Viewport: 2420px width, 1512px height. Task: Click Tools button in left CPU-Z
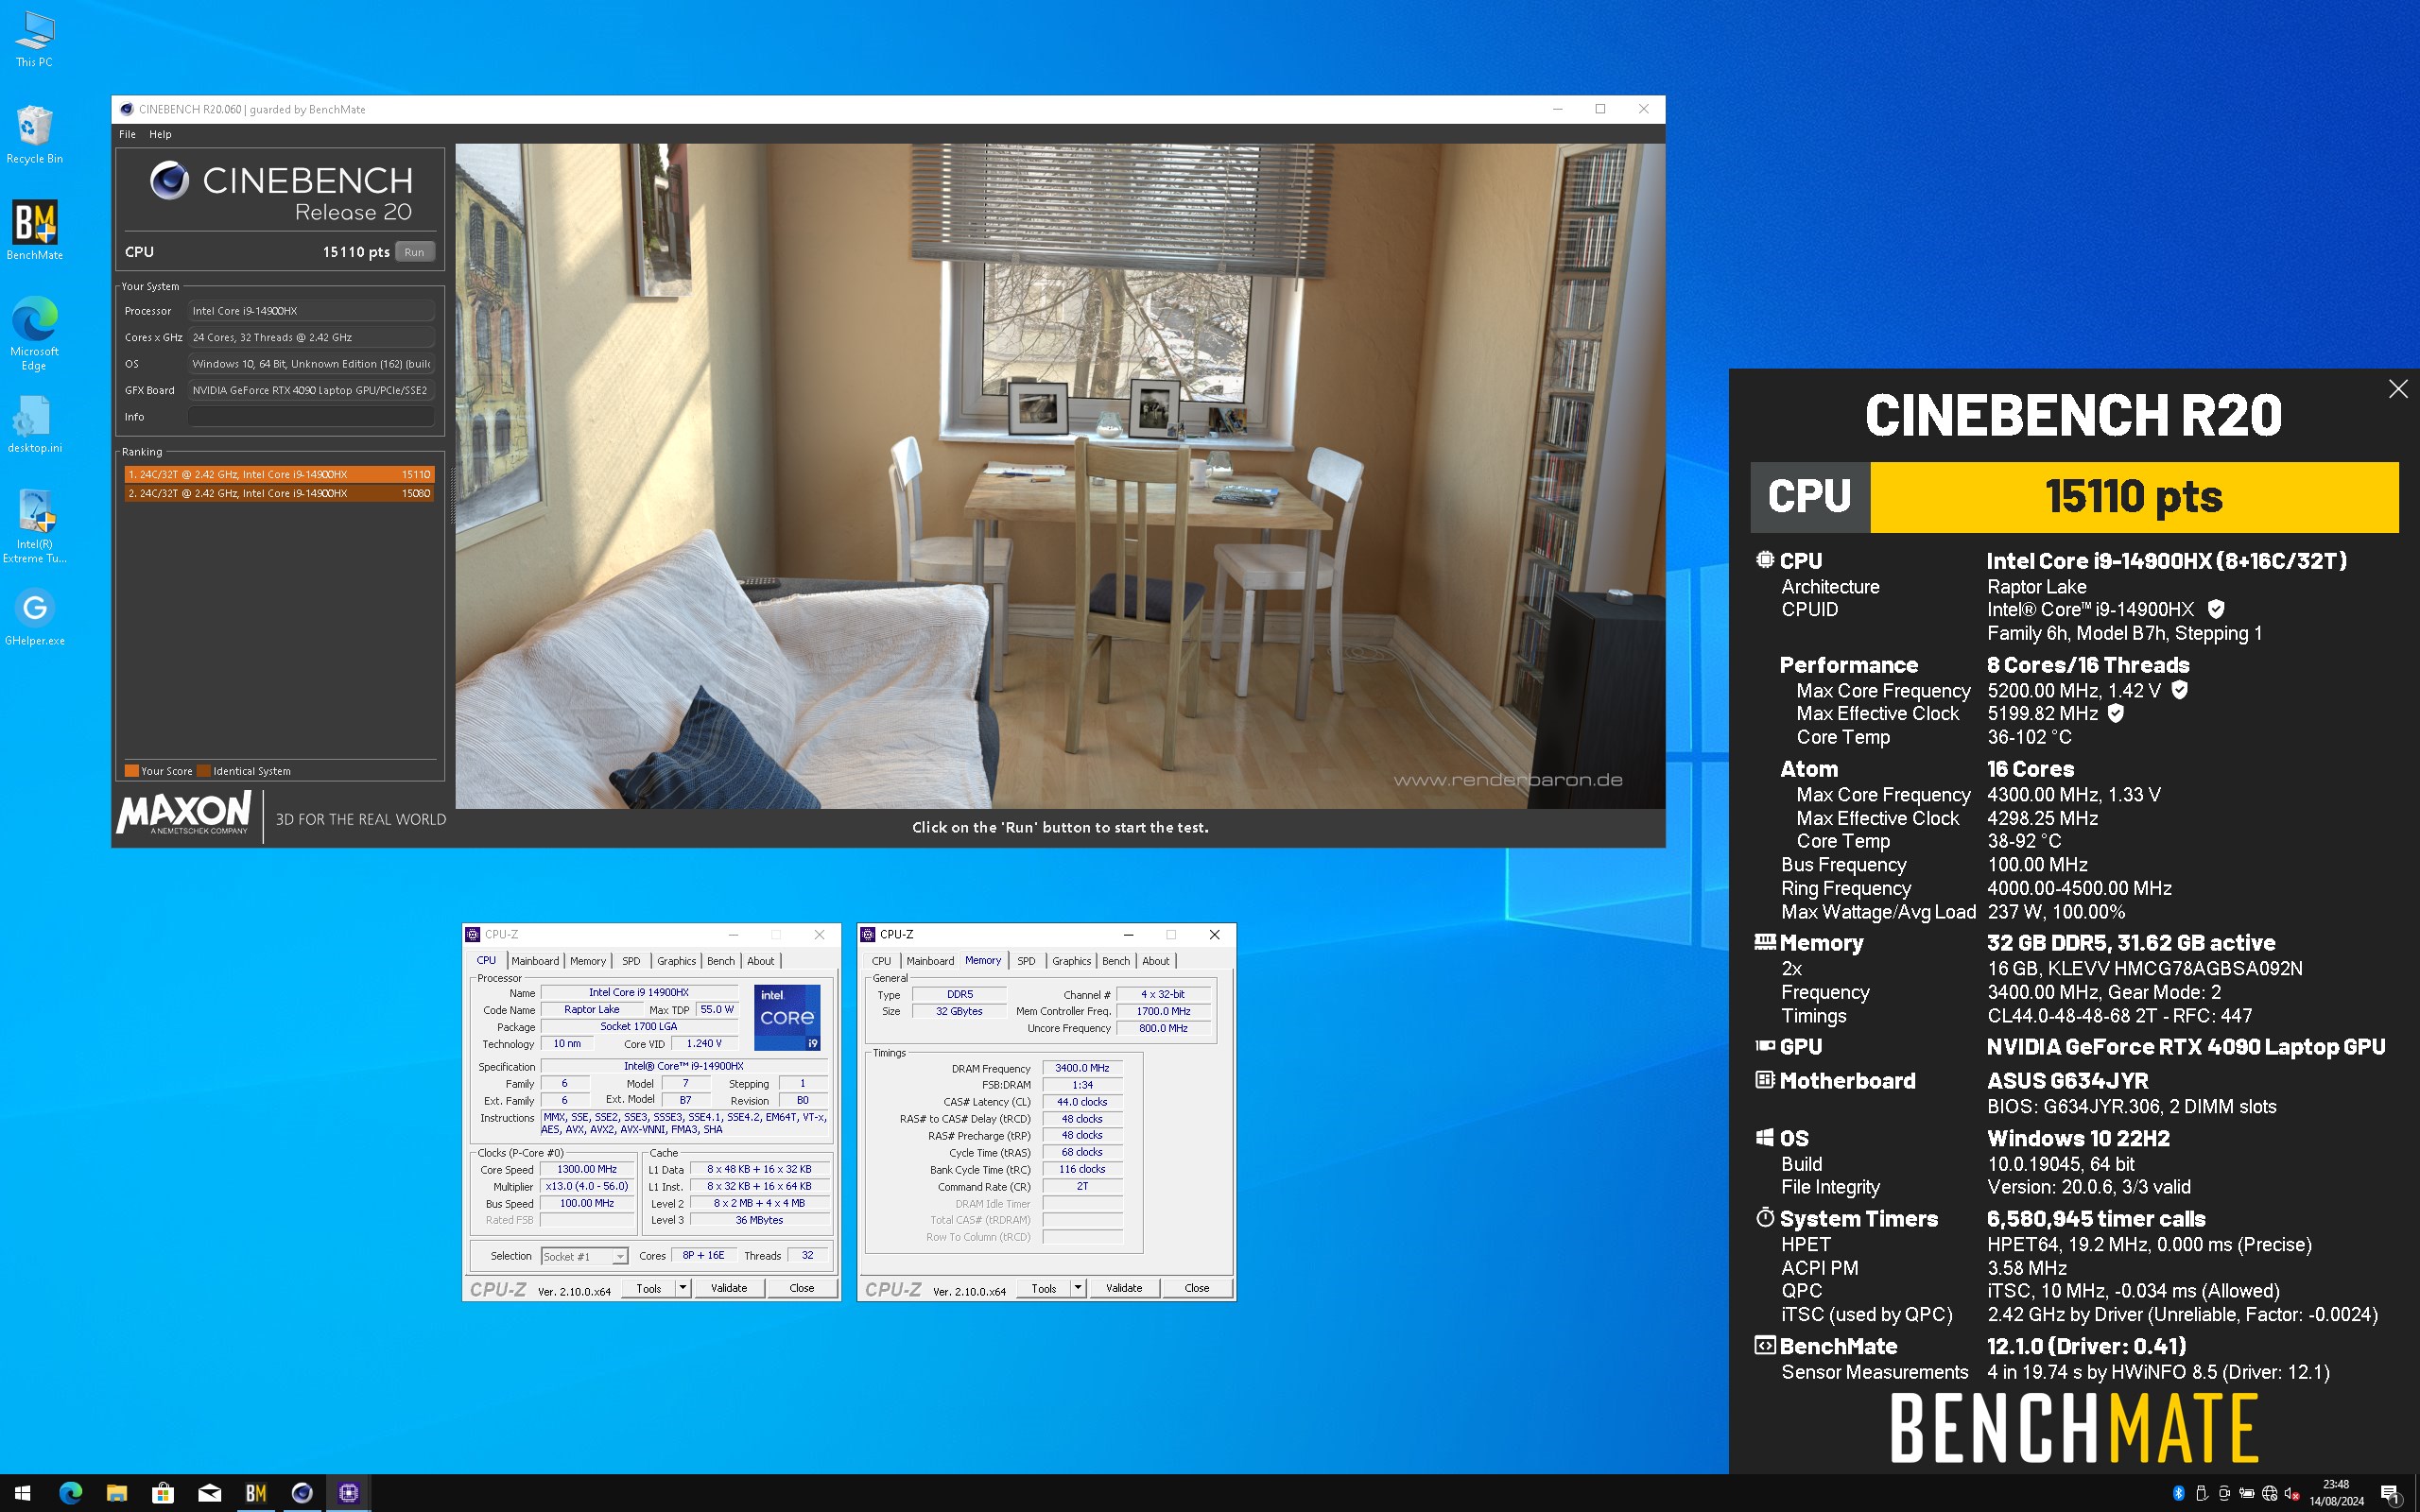click(x=649, y=1288)
